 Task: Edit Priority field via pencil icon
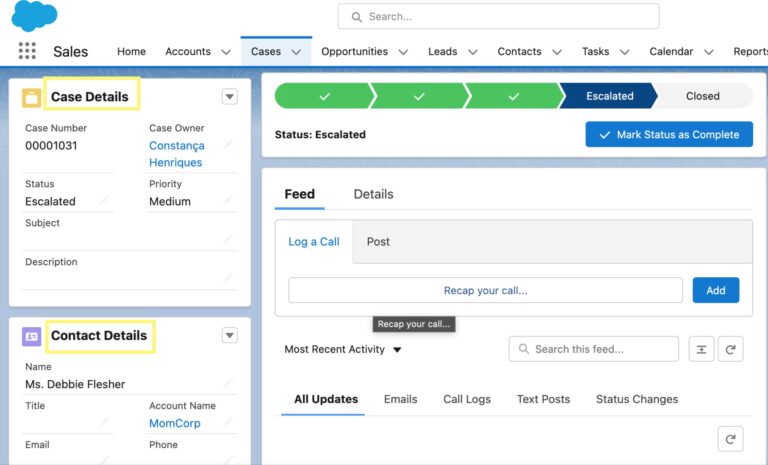pyautogui.click(x=228, y=200)
